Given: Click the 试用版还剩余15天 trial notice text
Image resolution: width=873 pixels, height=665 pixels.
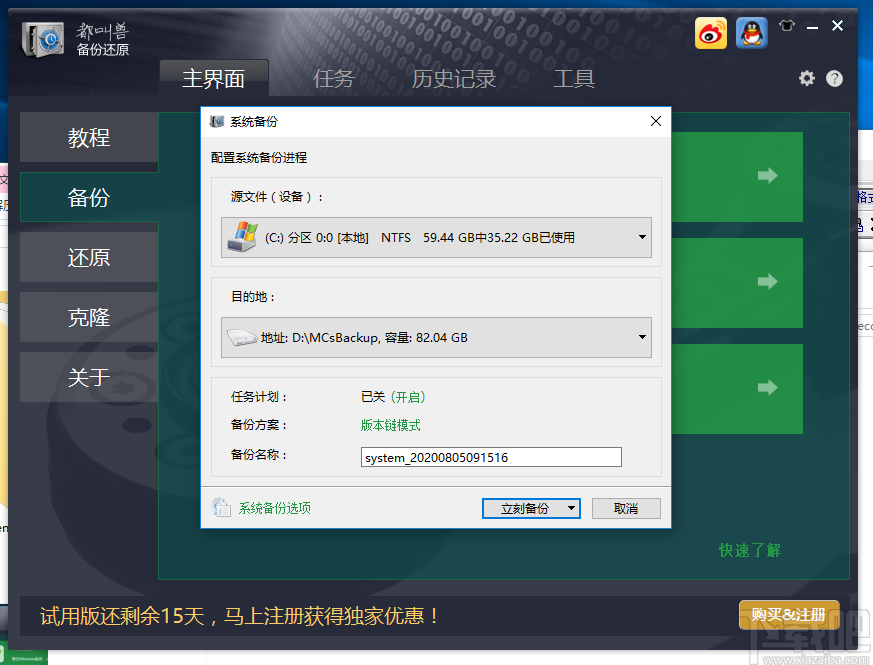Looking at the screenshot, I should pos(239,616).
